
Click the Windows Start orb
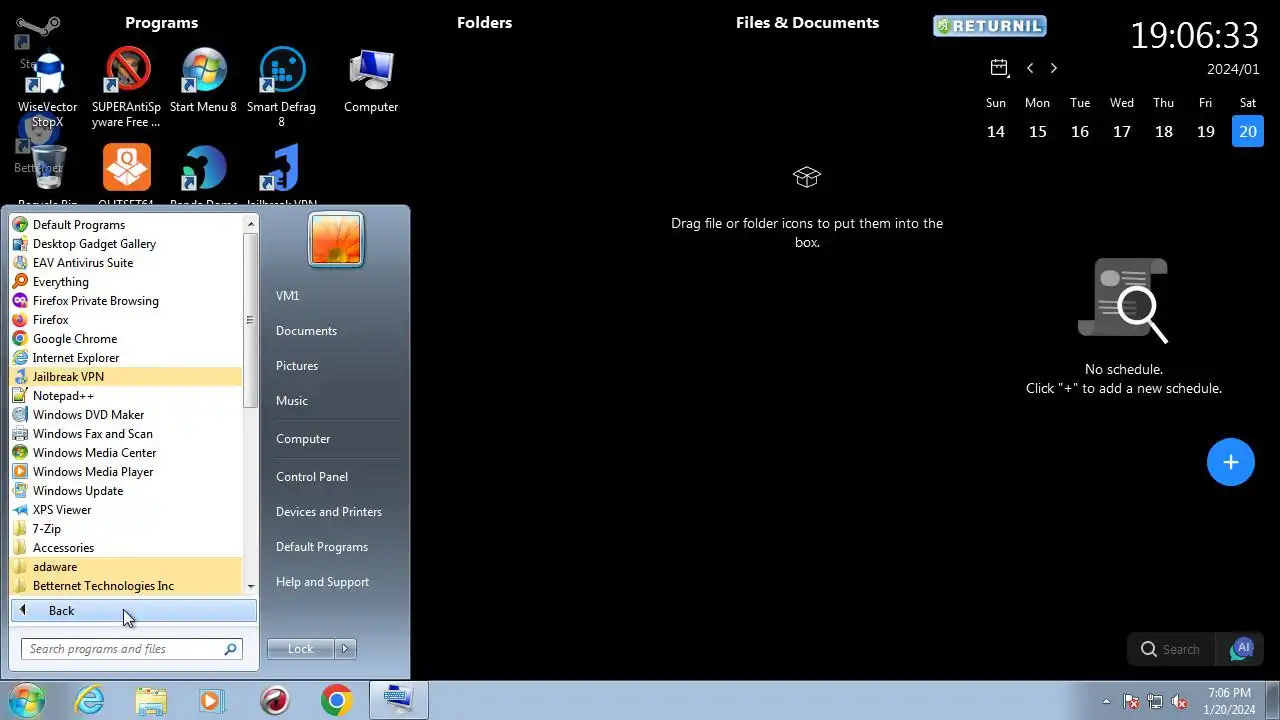tap(27, 700)
